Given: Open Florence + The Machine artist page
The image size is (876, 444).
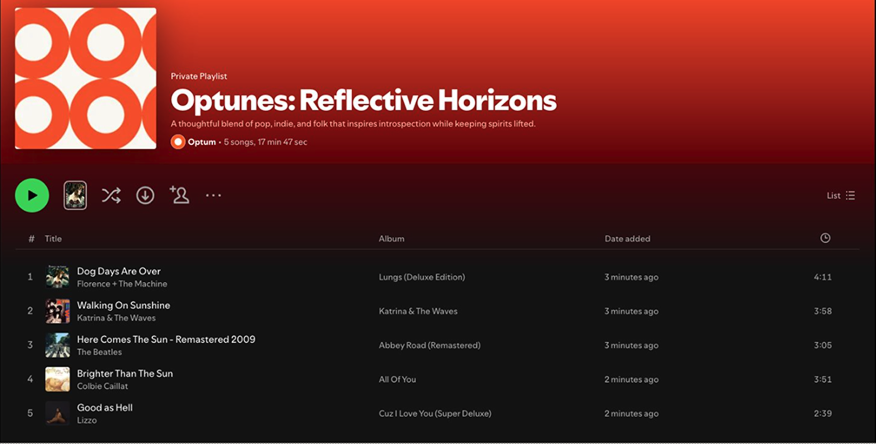Looking at the screenshot, I should [x=122, y=284].
